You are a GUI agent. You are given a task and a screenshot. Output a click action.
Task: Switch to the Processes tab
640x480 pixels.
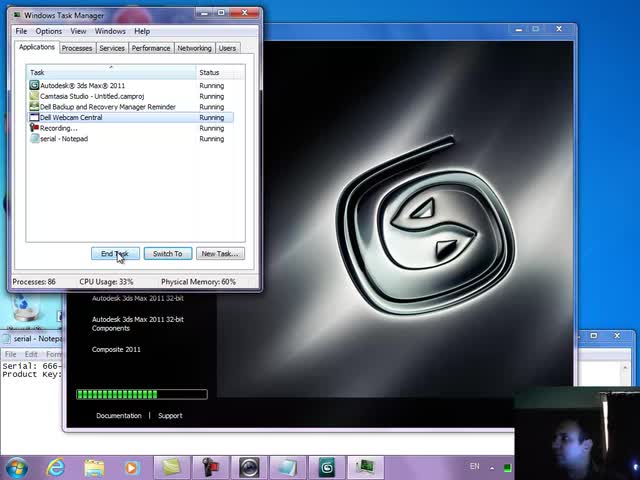pyautogui.click(x=77, y=48)
